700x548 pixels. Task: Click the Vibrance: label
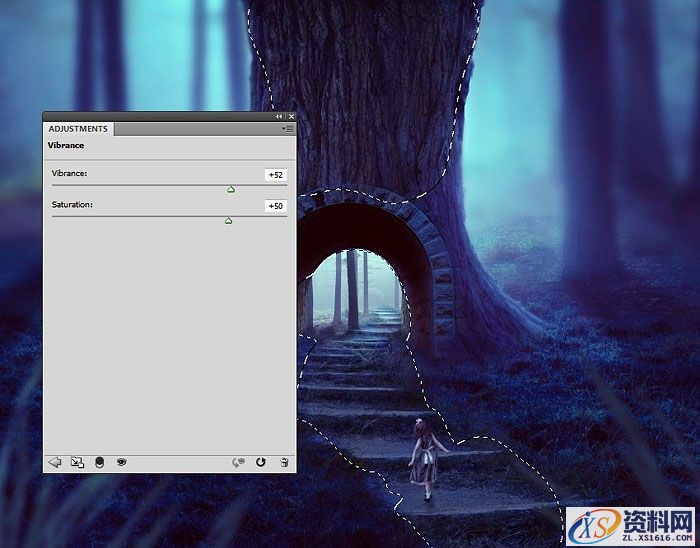pos(70,174)
